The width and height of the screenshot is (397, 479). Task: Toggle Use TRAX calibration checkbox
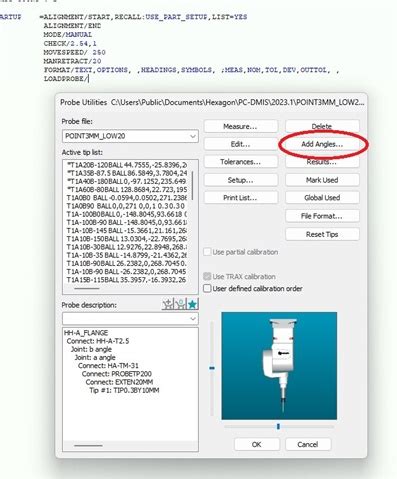tap(207, 276)
